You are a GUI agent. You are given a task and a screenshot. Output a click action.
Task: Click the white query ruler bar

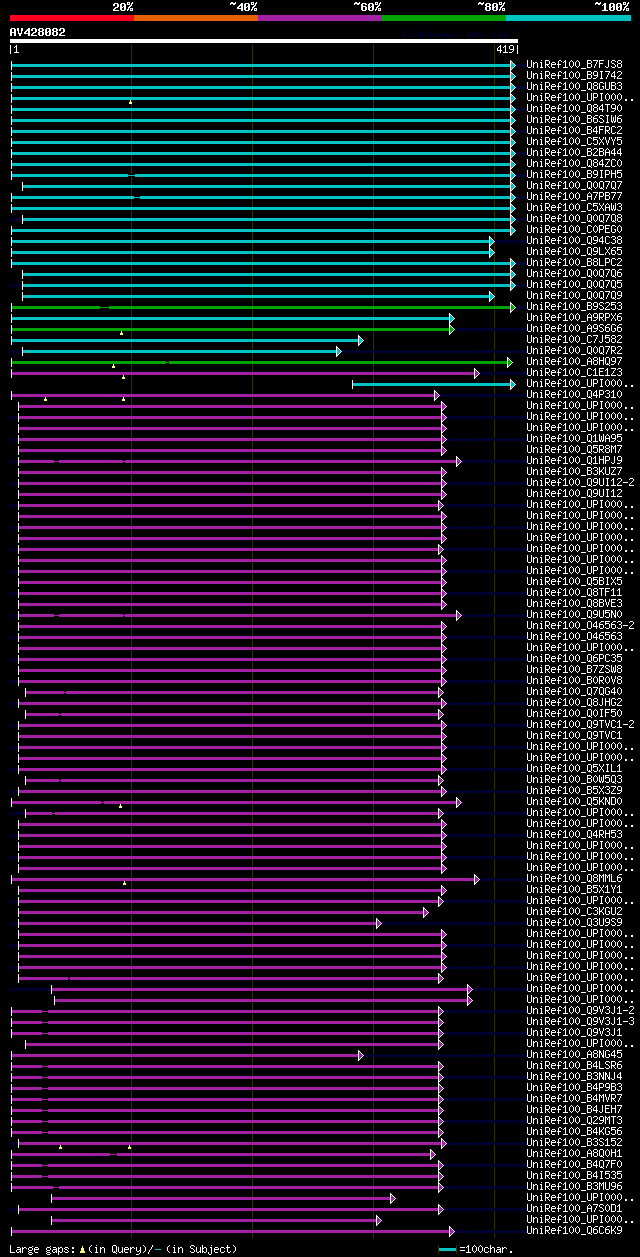[264, 41]
